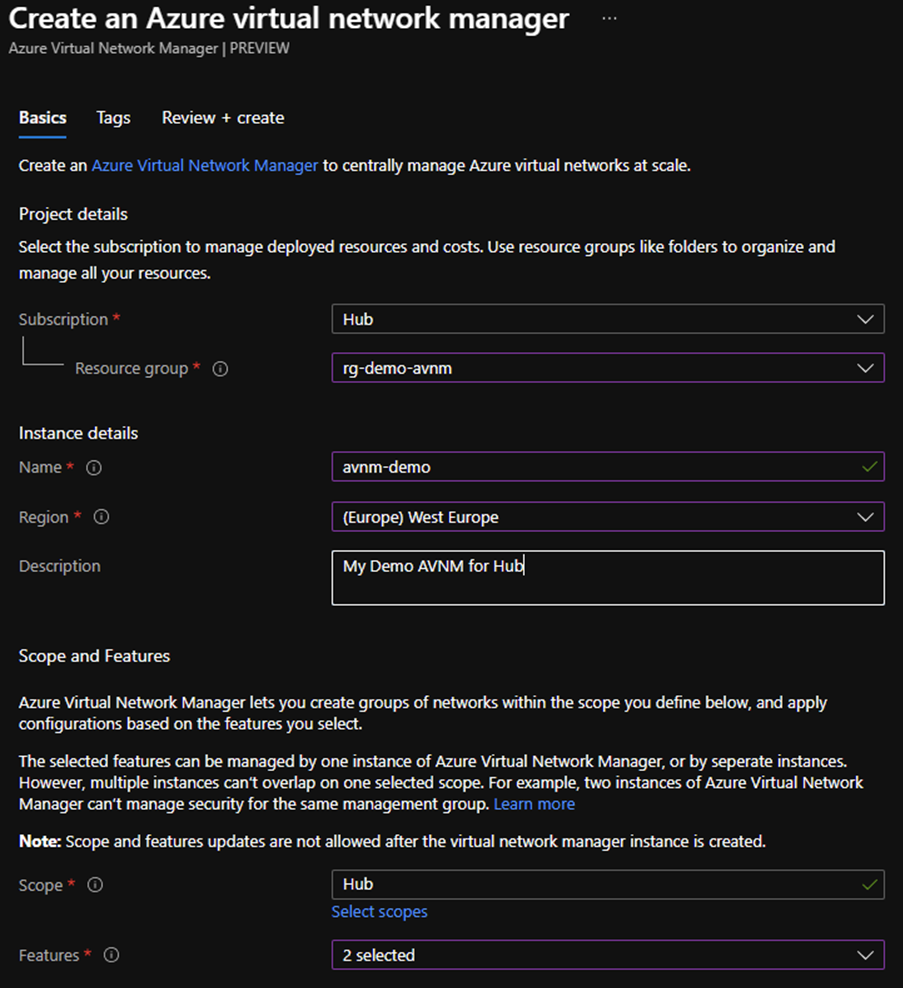The width and height of the screenshot is (903, 988).
Task: Click the Project details heading
Action: (73, 214)
